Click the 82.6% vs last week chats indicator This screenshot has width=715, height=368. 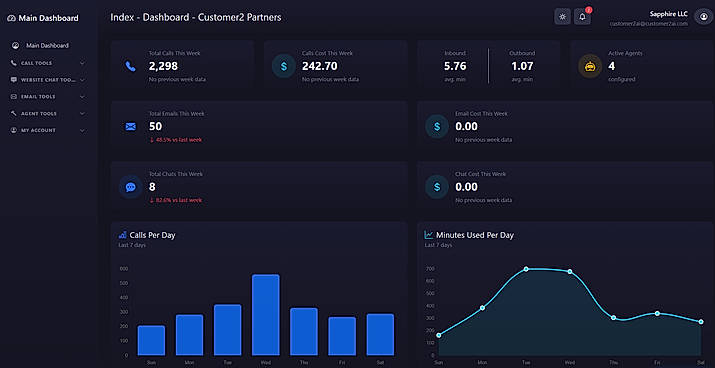(x=176, y=200)
